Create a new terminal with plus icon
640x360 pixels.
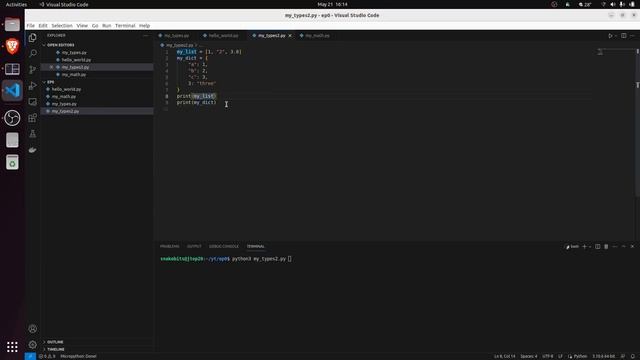[584, 247]
